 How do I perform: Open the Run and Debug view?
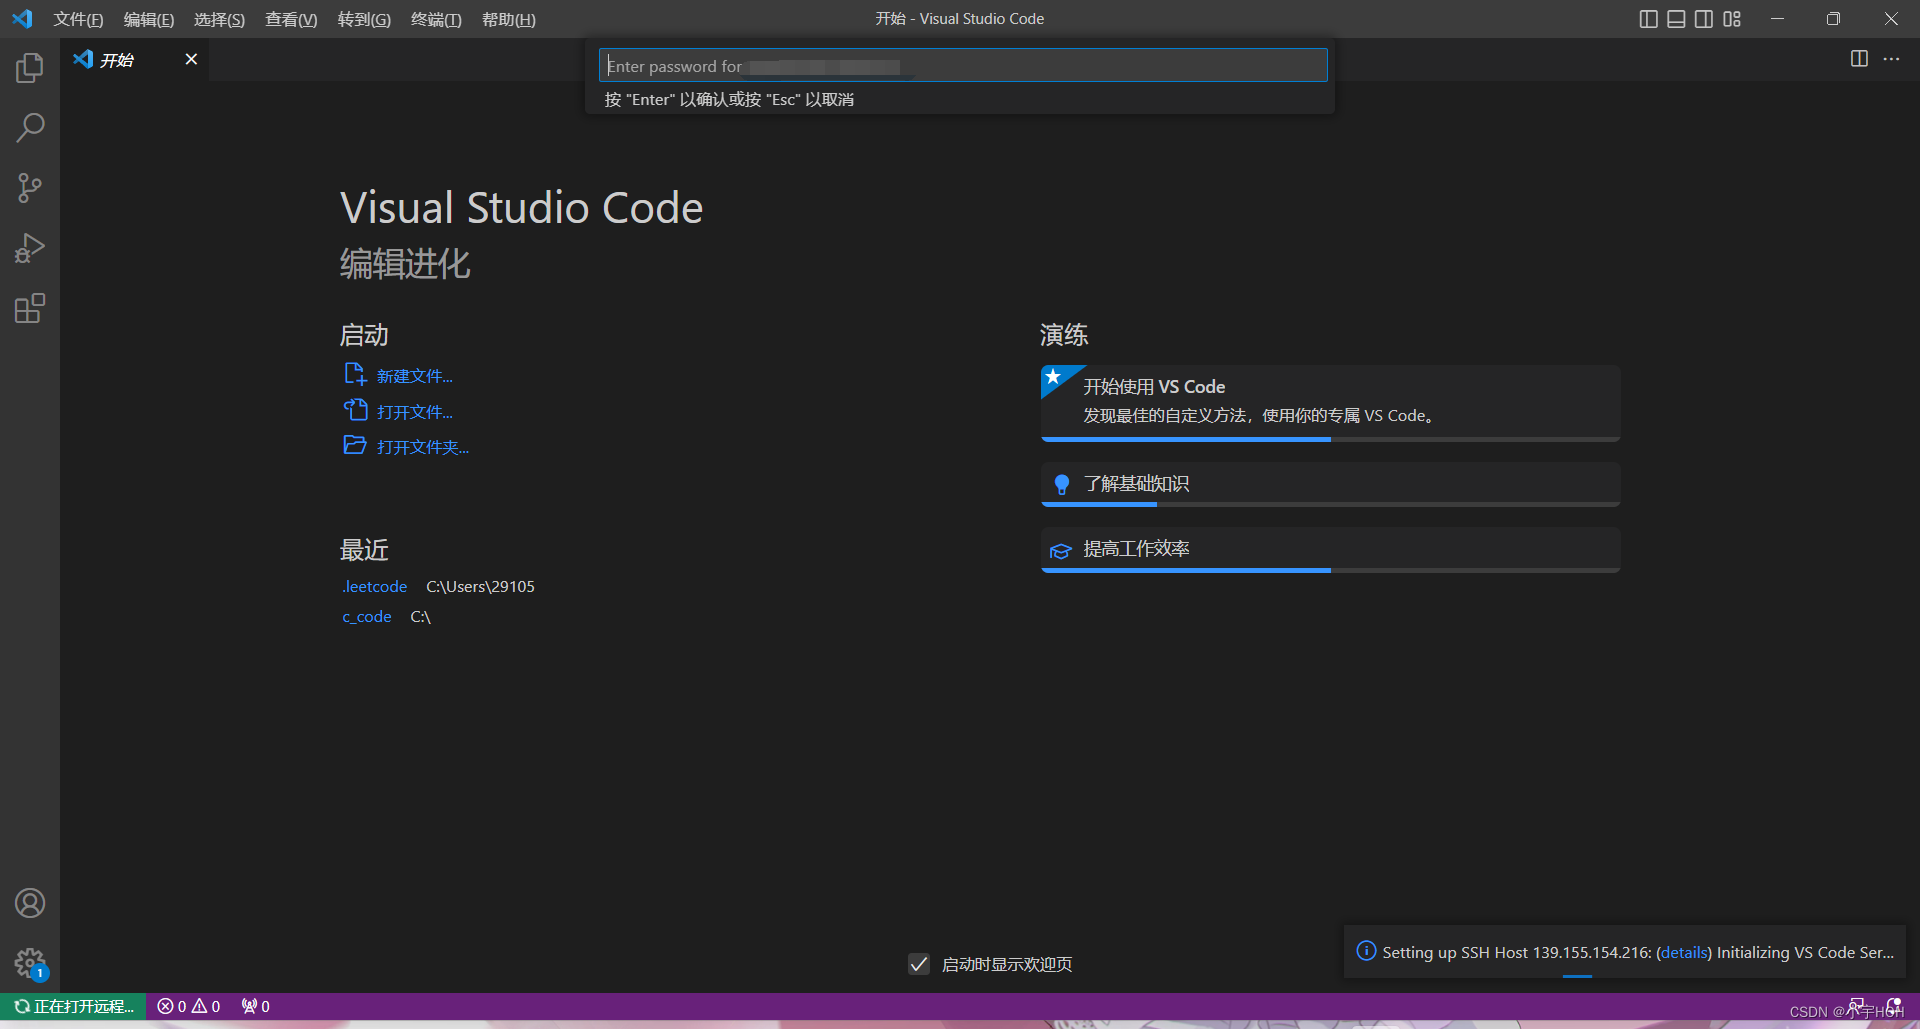(30, 248)
